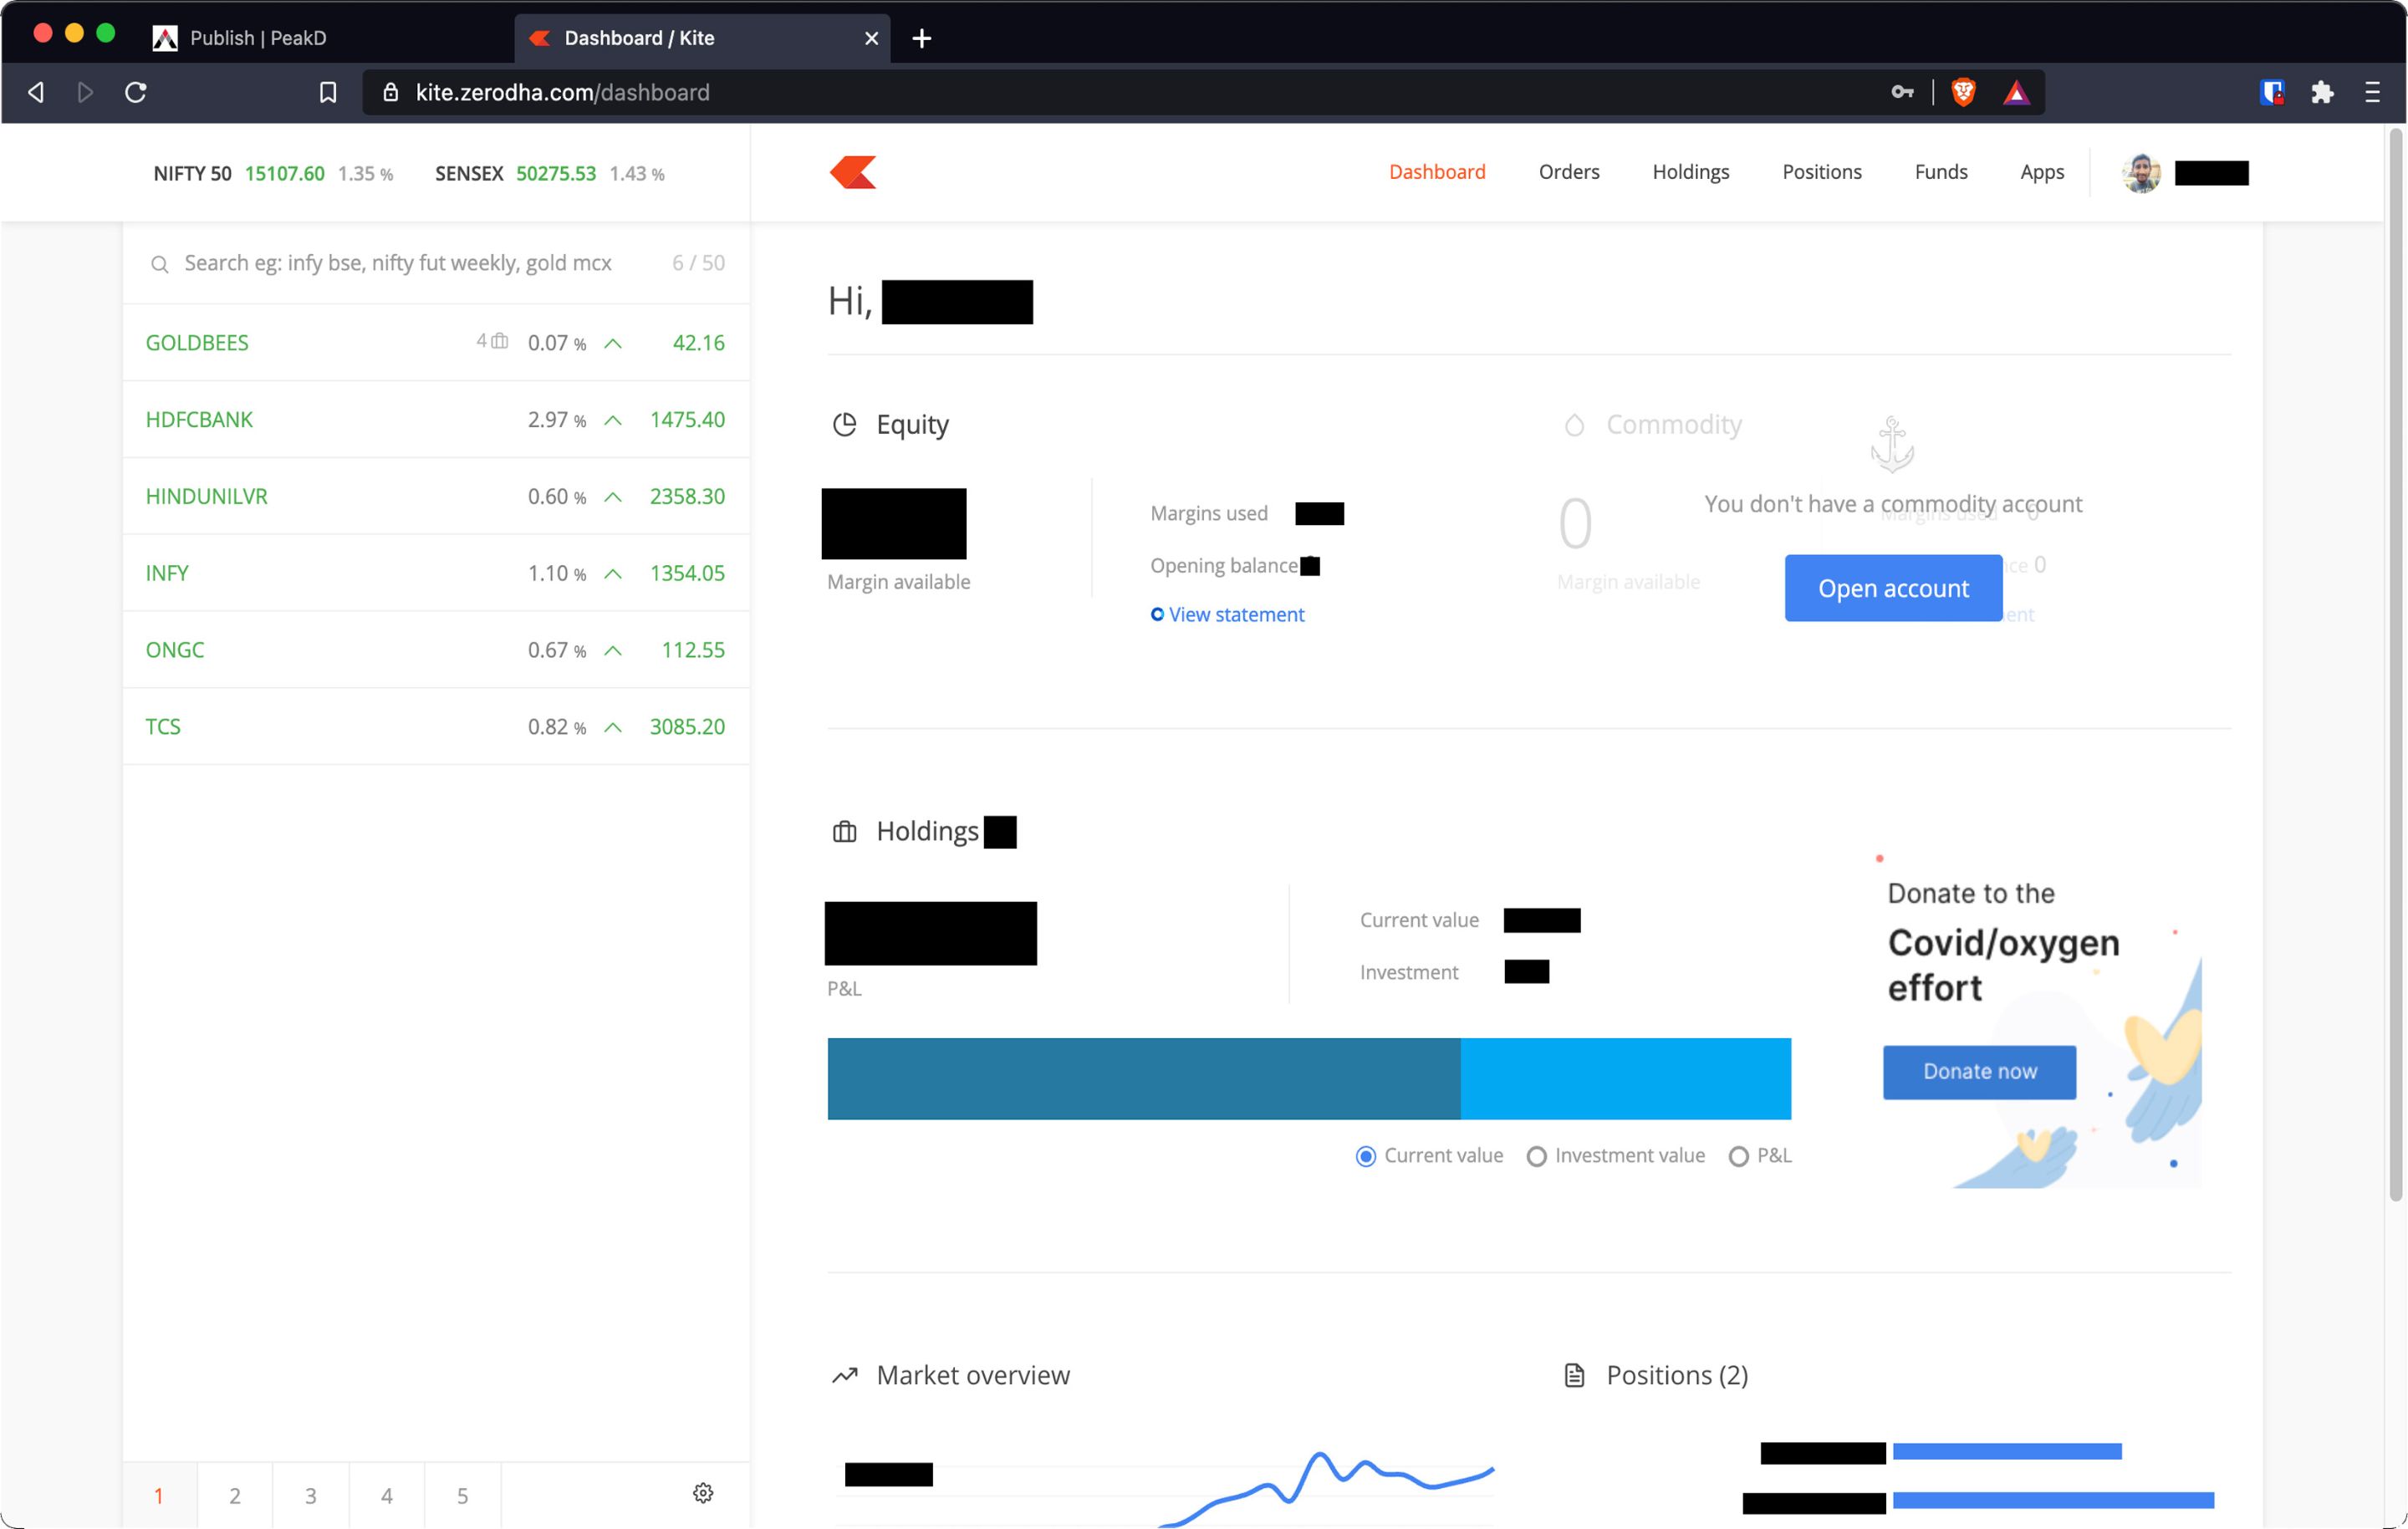Switch to watchlist 5
Image resolution: width=2408 pixels, height=1529 pixels.
pos(463,1495)
